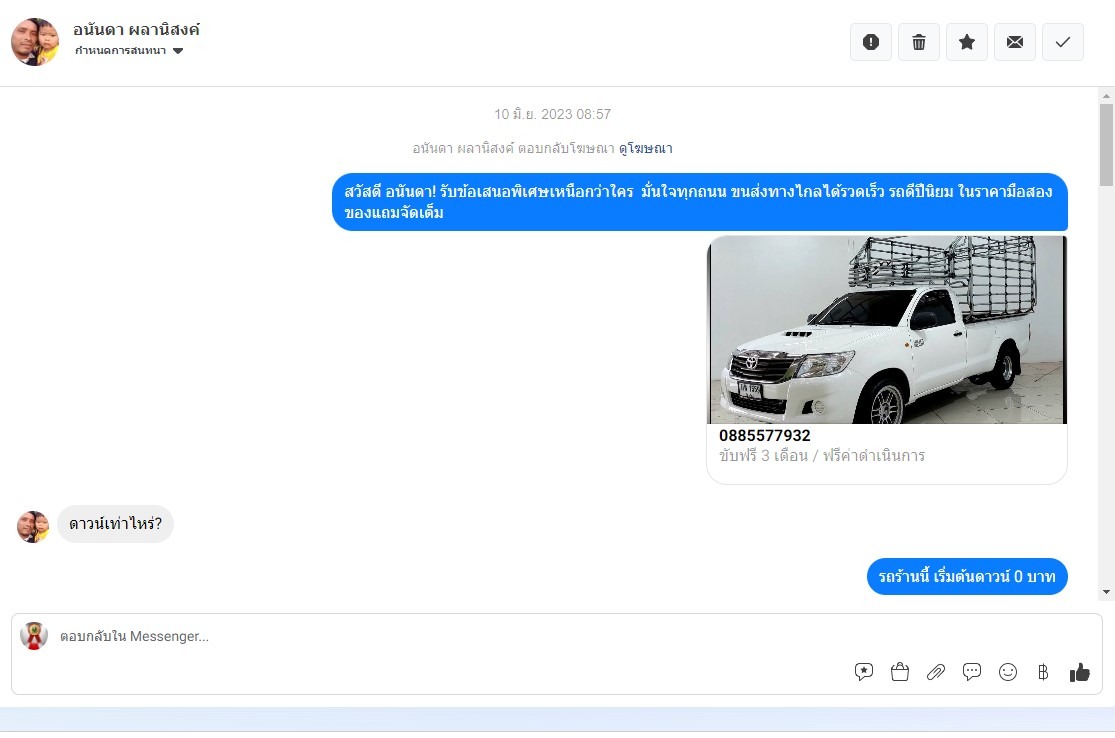1115x738 pixels.
Task: Attach a file with paperclip icon
Action: tap(936, 672)
